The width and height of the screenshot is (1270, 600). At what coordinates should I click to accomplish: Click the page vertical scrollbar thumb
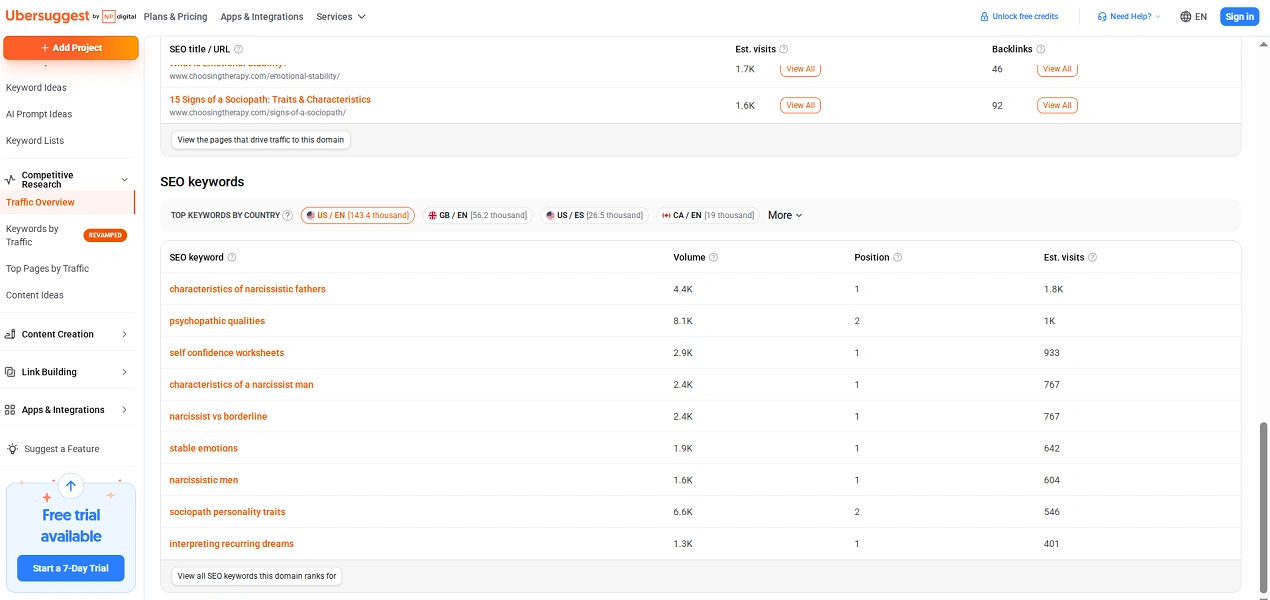tap(1264, 506)
